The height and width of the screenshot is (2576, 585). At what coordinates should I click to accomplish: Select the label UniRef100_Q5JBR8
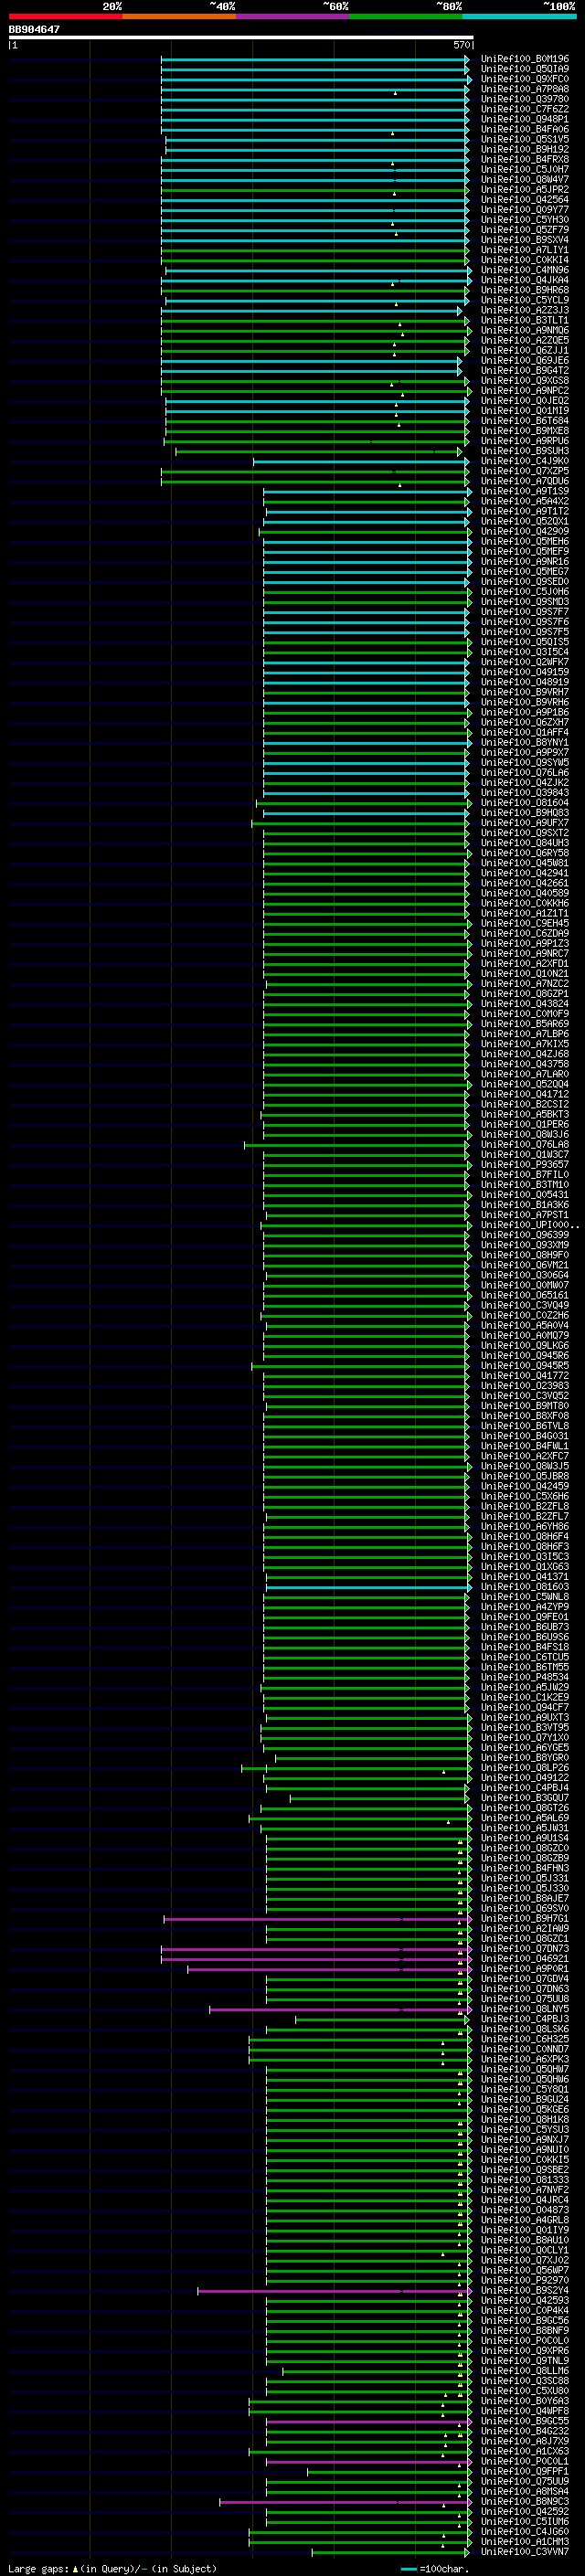pos(525,1476)
